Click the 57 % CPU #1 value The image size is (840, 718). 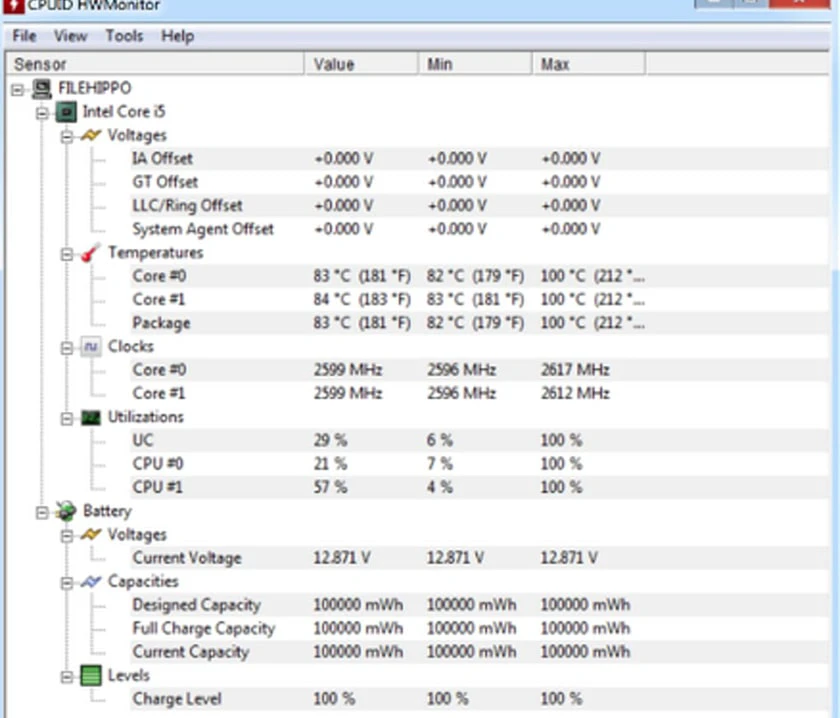pos(330,488)
